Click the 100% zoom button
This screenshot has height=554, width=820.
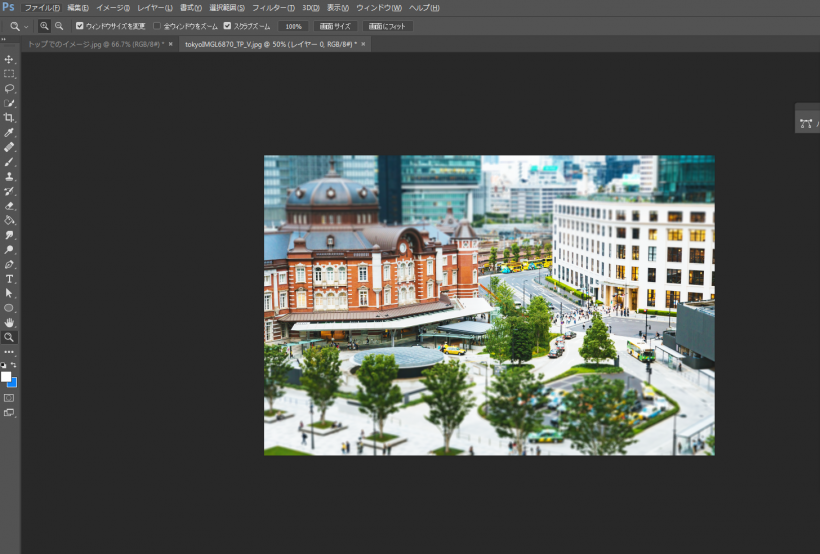tap(293, 26)
